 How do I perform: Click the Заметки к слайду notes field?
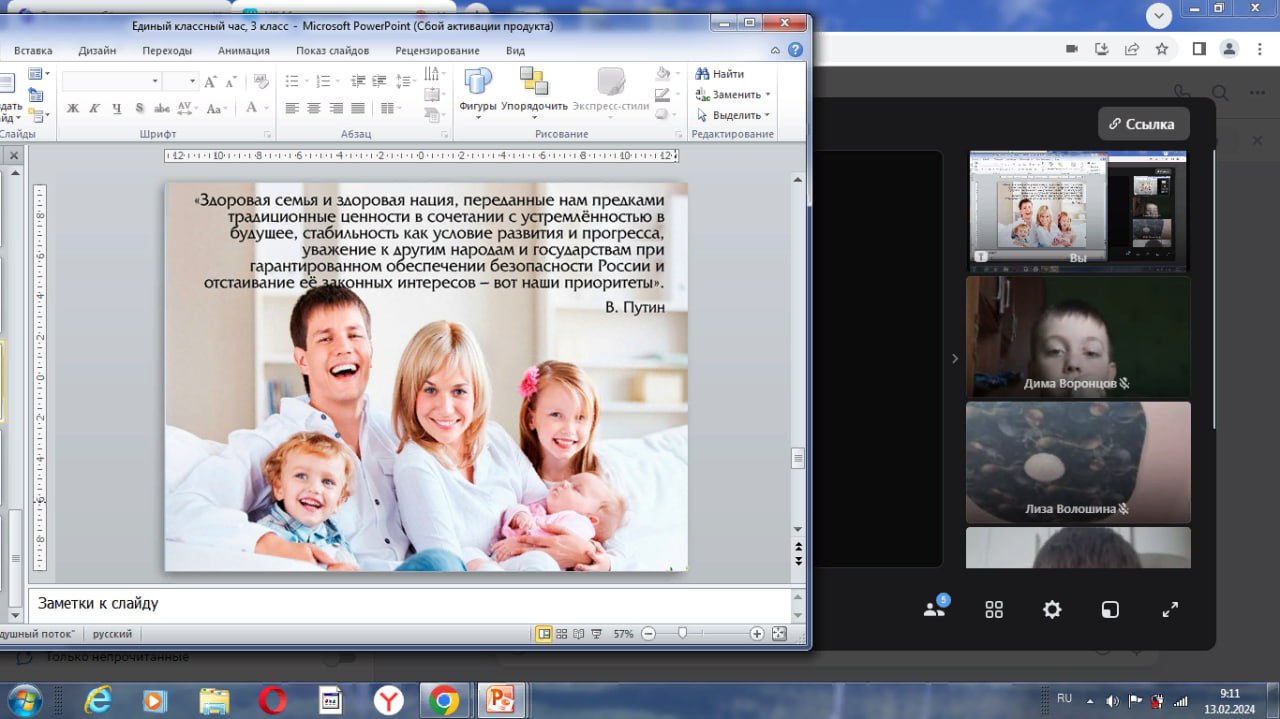coord(409,604)
